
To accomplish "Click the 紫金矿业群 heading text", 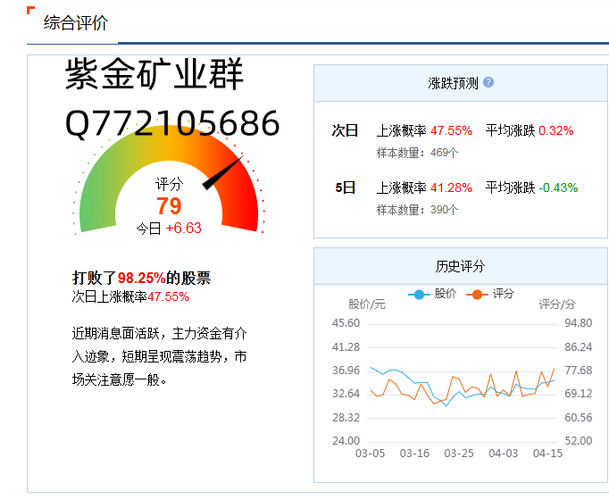I will point(154,74).
